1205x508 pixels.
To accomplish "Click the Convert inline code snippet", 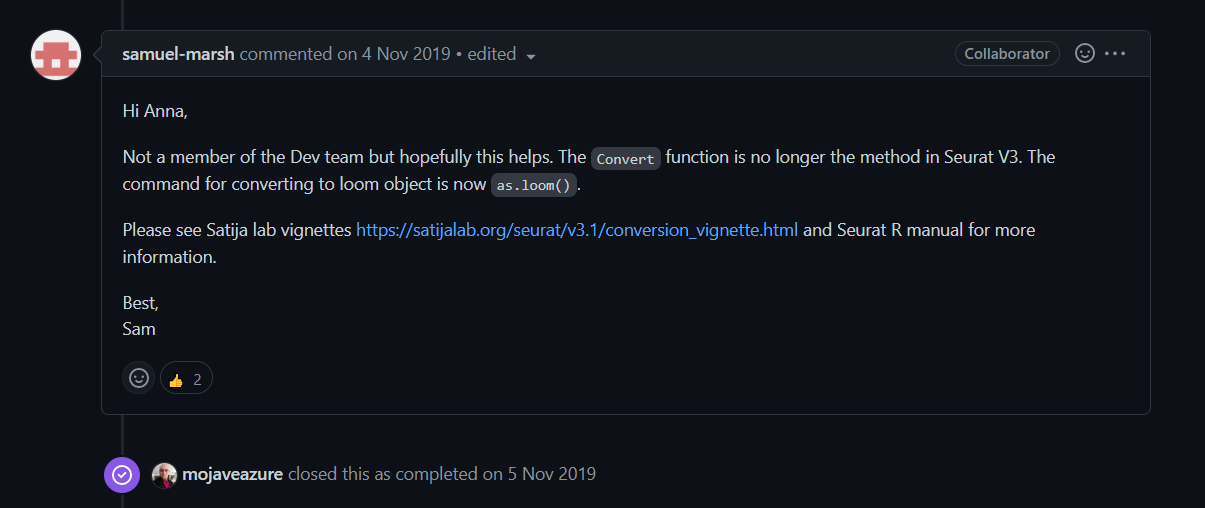I will pos(626,158).
